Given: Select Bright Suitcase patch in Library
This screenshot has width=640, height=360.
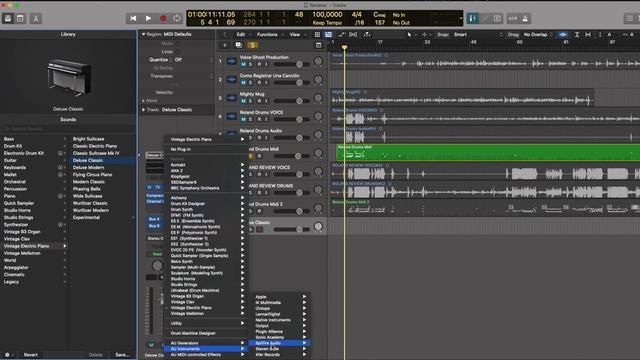Looking at the screenshot, I should coord(89,139).
